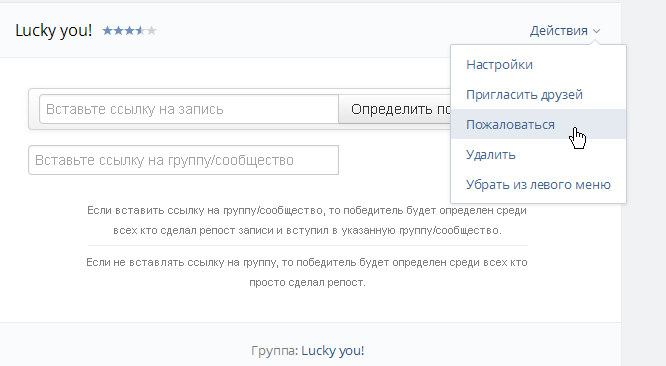
Task: Click the text about group/community link
Action: pos(307,220)
